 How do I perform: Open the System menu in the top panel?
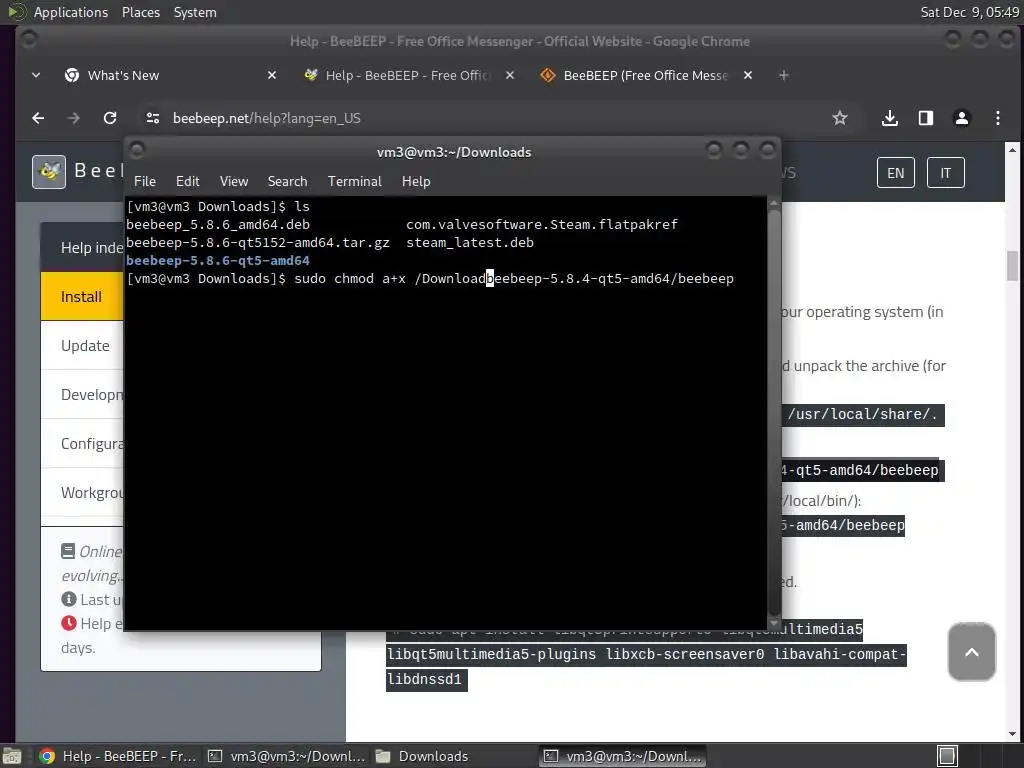click(195, 12)
